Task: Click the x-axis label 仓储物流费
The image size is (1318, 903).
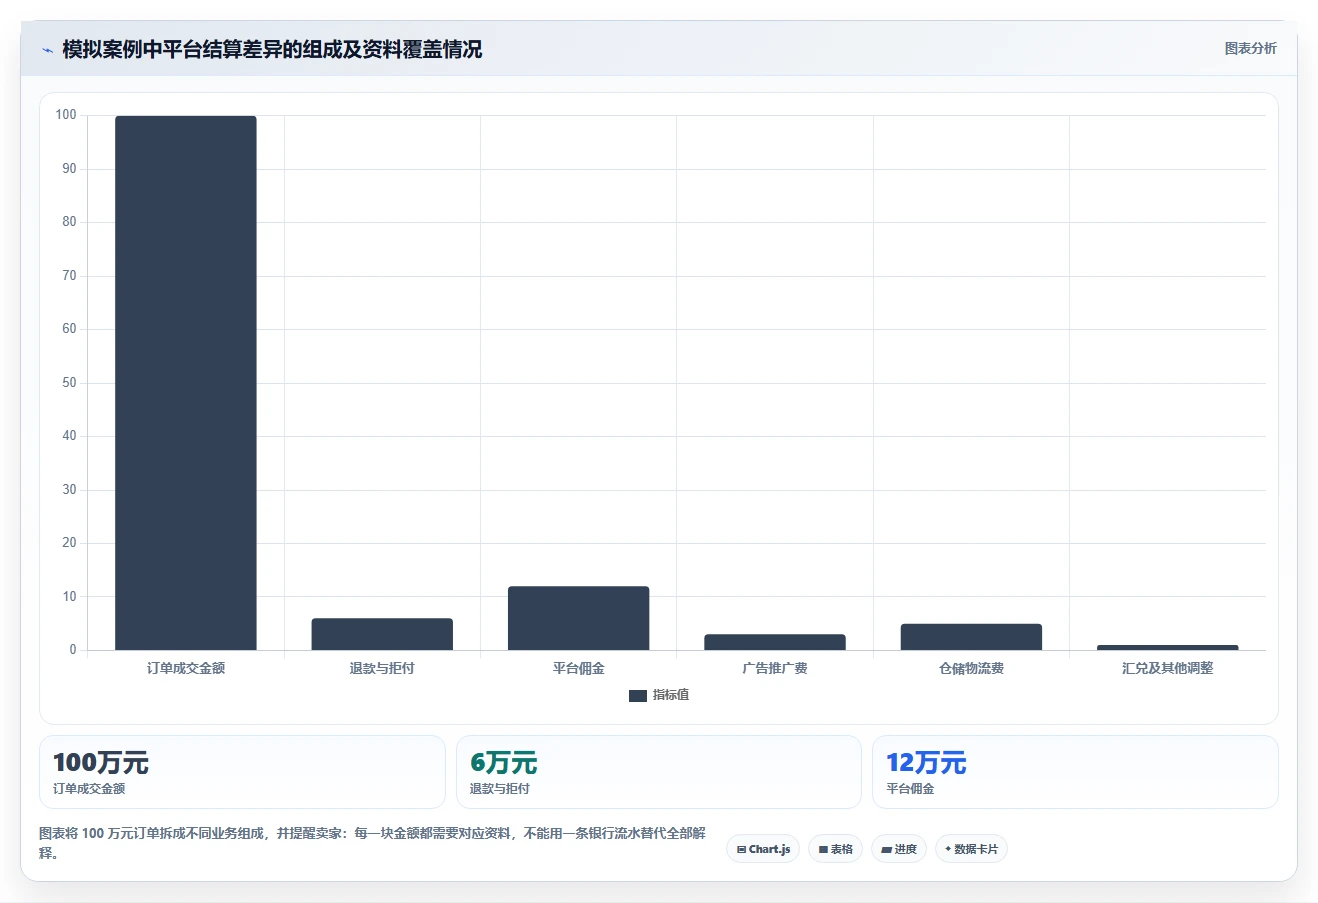Action: pyautogui.click(x=971, y=668)
